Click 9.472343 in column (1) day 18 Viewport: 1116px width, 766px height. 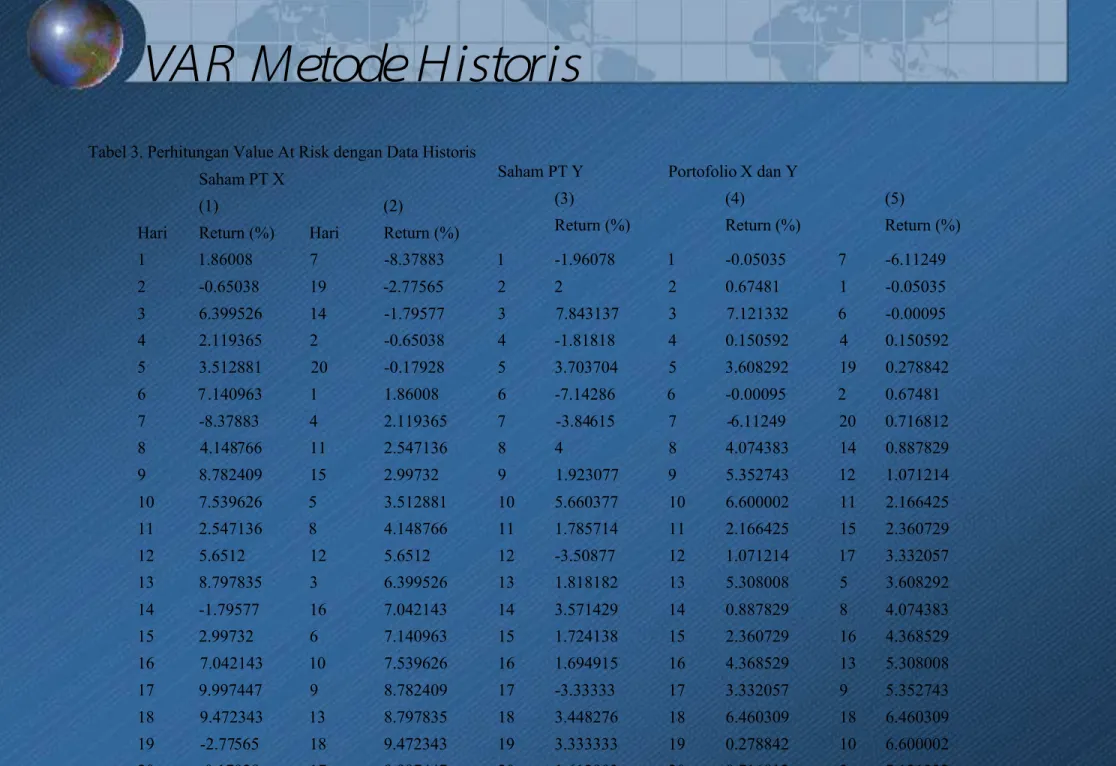(x=231, y=717)
